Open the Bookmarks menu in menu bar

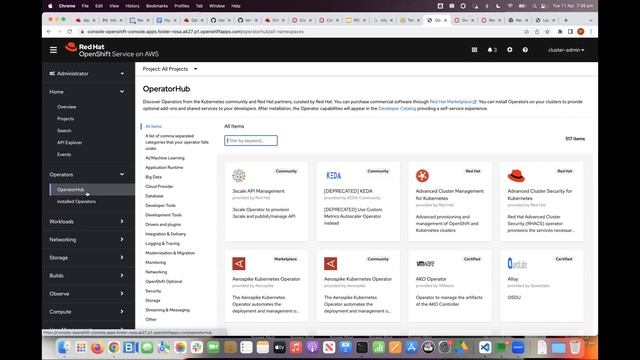(157, 6)
